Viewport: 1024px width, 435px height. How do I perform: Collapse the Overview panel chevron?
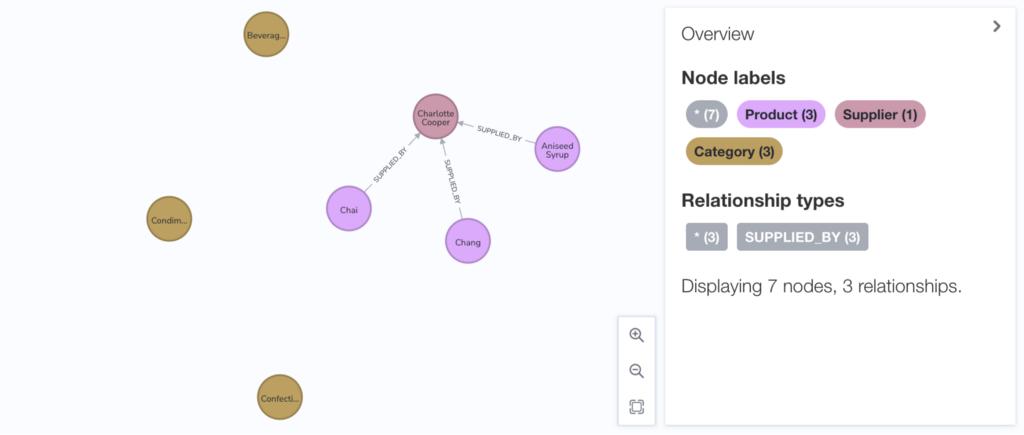[997, 27]
